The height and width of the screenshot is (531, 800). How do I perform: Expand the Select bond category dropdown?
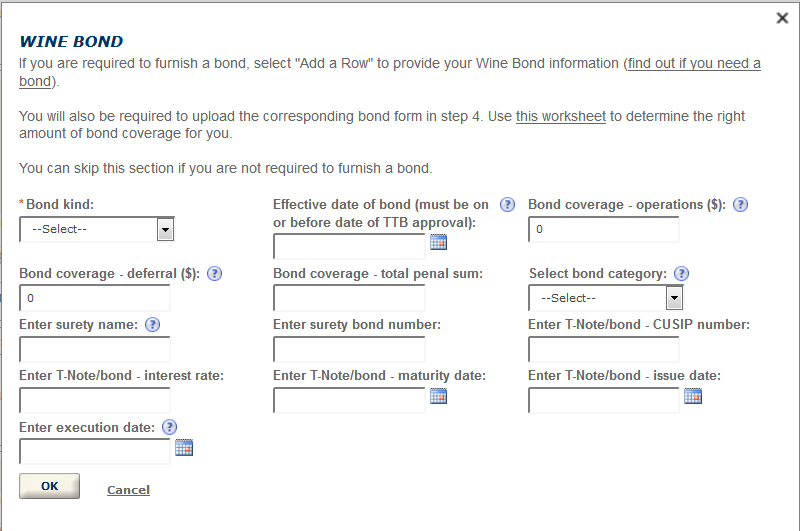[x=605, y=298]
